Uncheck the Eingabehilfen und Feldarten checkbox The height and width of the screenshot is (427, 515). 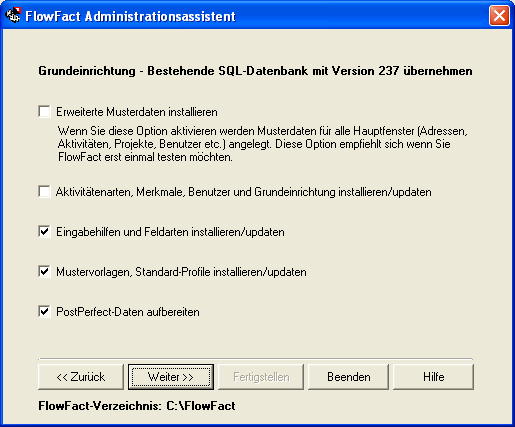click(44, 231)
